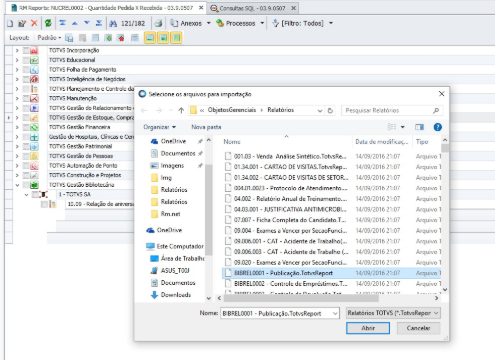Switch to Consultas SQL tab

pyautogui.click(x=253, y=8)
